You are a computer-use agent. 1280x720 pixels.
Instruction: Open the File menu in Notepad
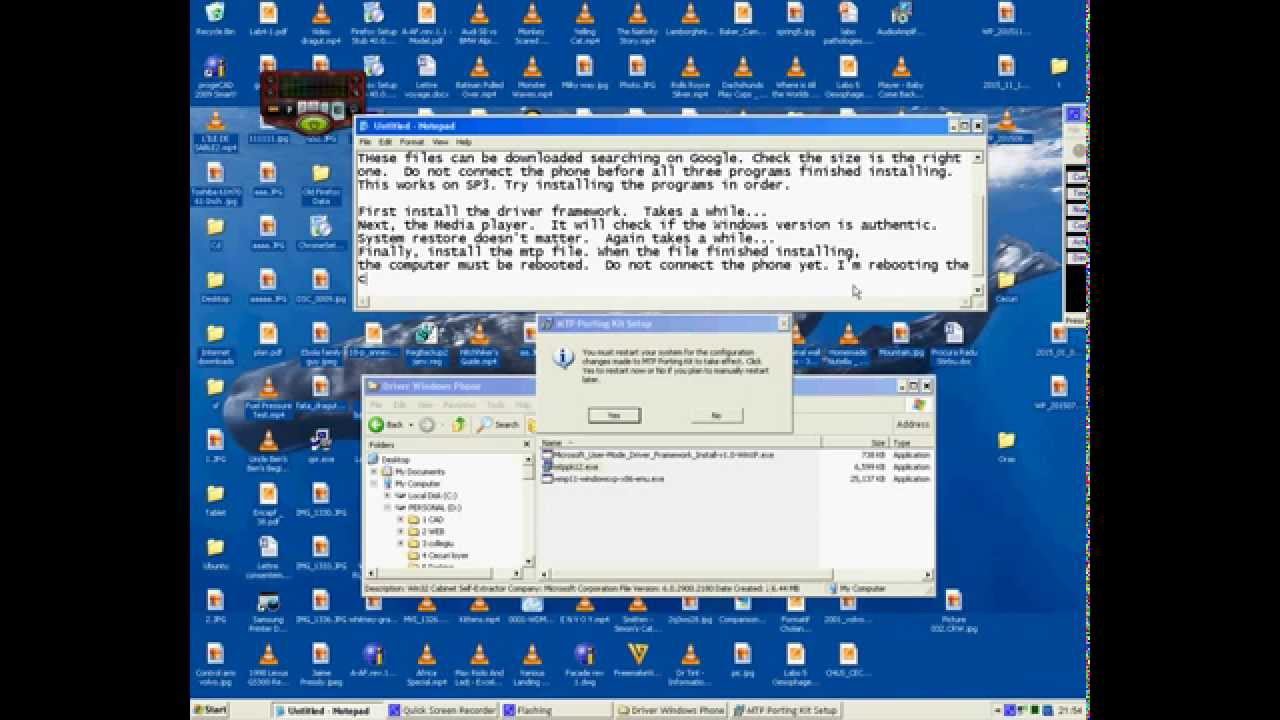tap(365, 142)
